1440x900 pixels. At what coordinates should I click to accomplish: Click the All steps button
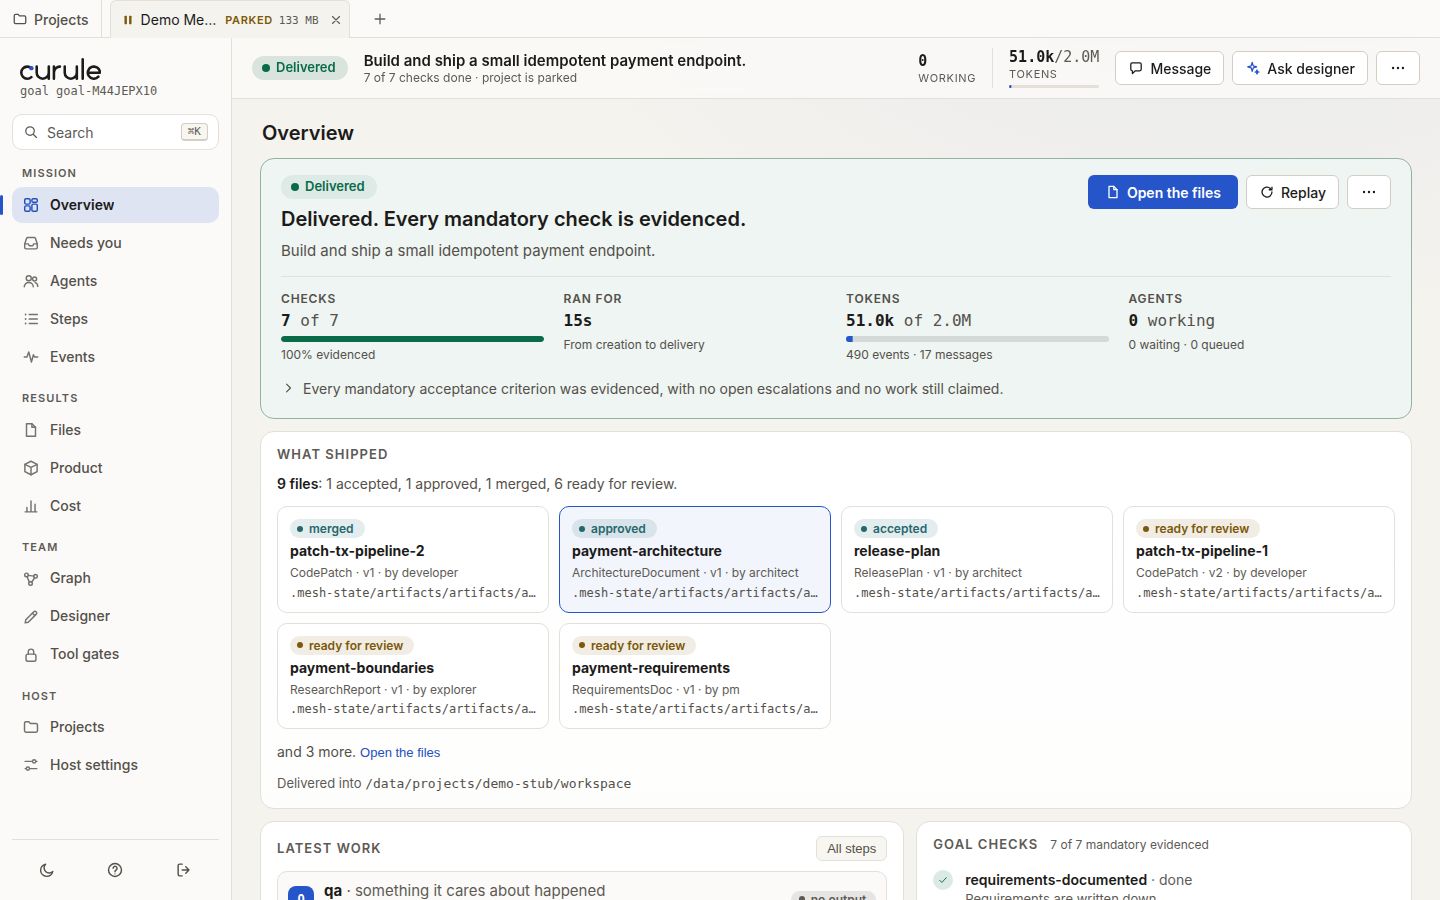coord(851,848)
